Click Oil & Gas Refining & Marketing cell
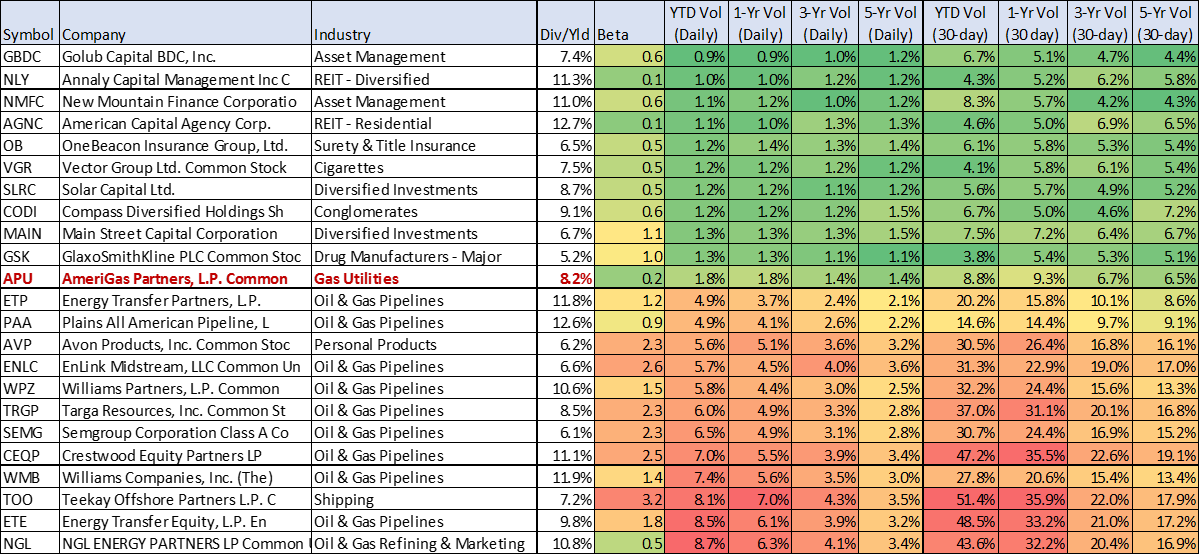Image resolution: width=1200 pixels, height=555 pixels. tap(424, 544)
